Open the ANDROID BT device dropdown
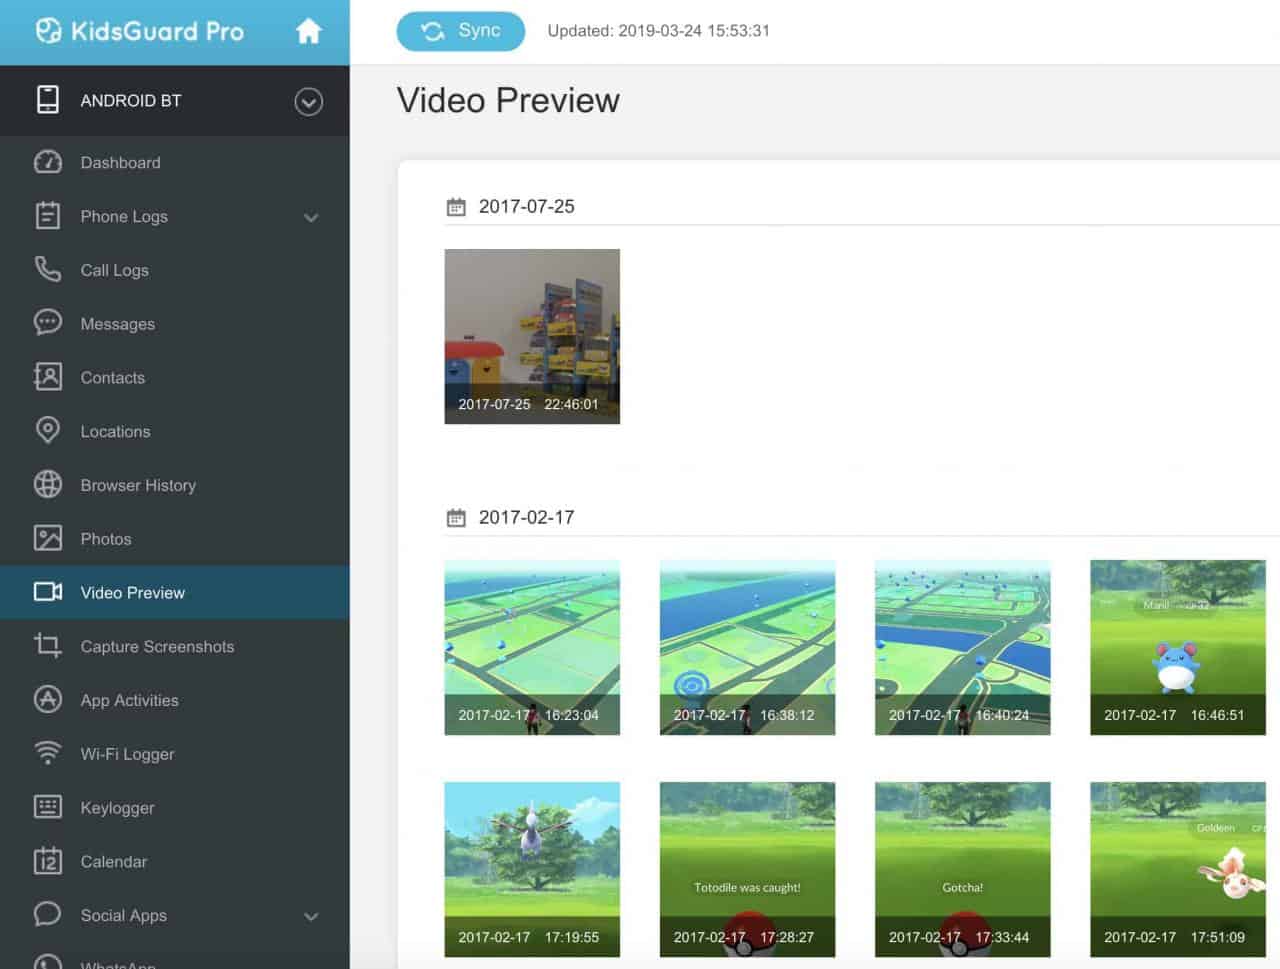 (308, 101)
